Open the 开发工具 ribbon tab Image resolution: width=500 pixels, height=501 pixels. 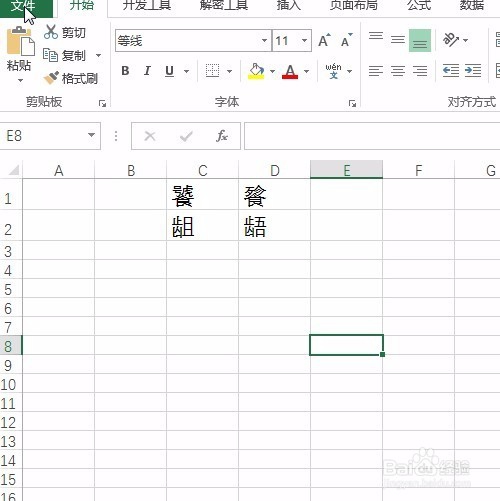(147, 5)
